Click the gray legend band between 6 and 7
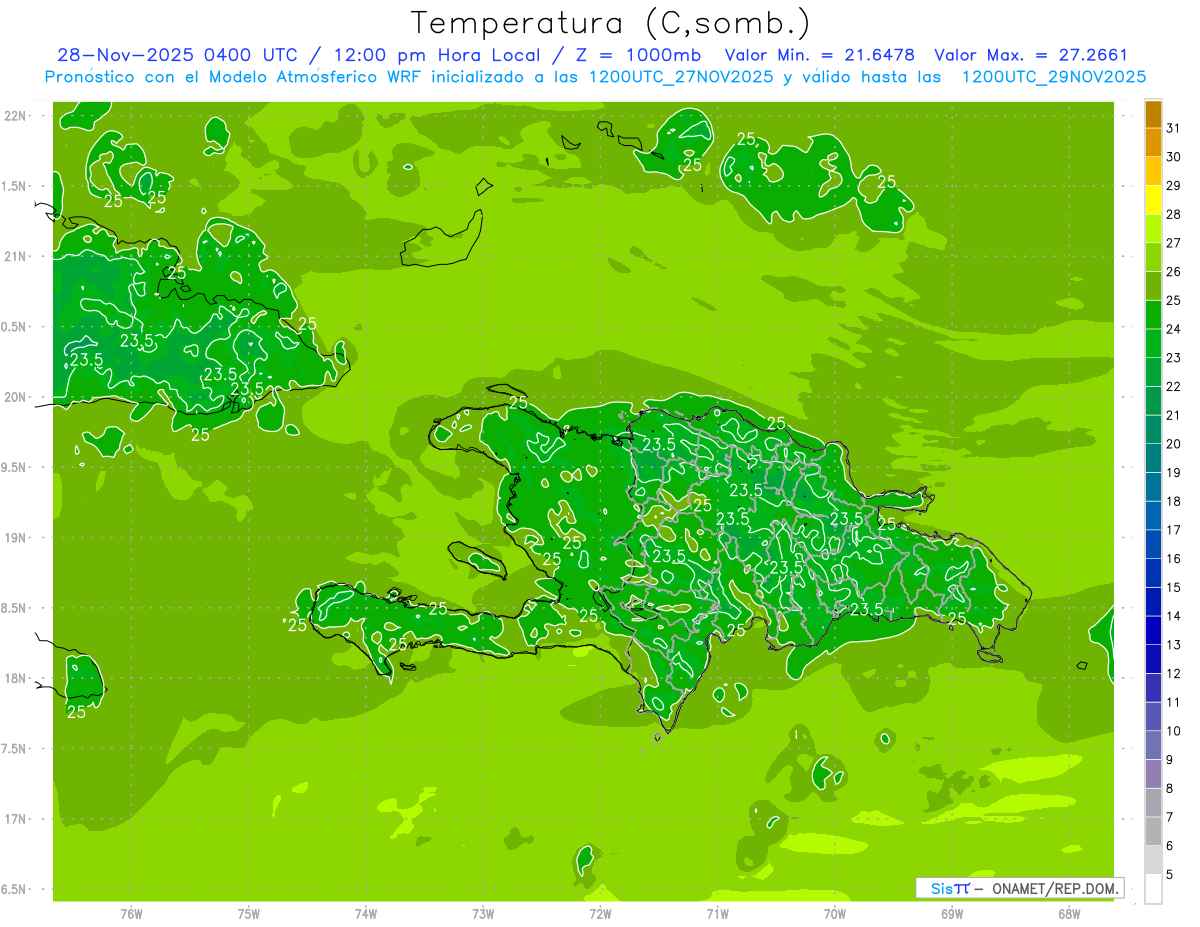The image size is (1200, 927). pyautogui.click(x=1153, y=831)
